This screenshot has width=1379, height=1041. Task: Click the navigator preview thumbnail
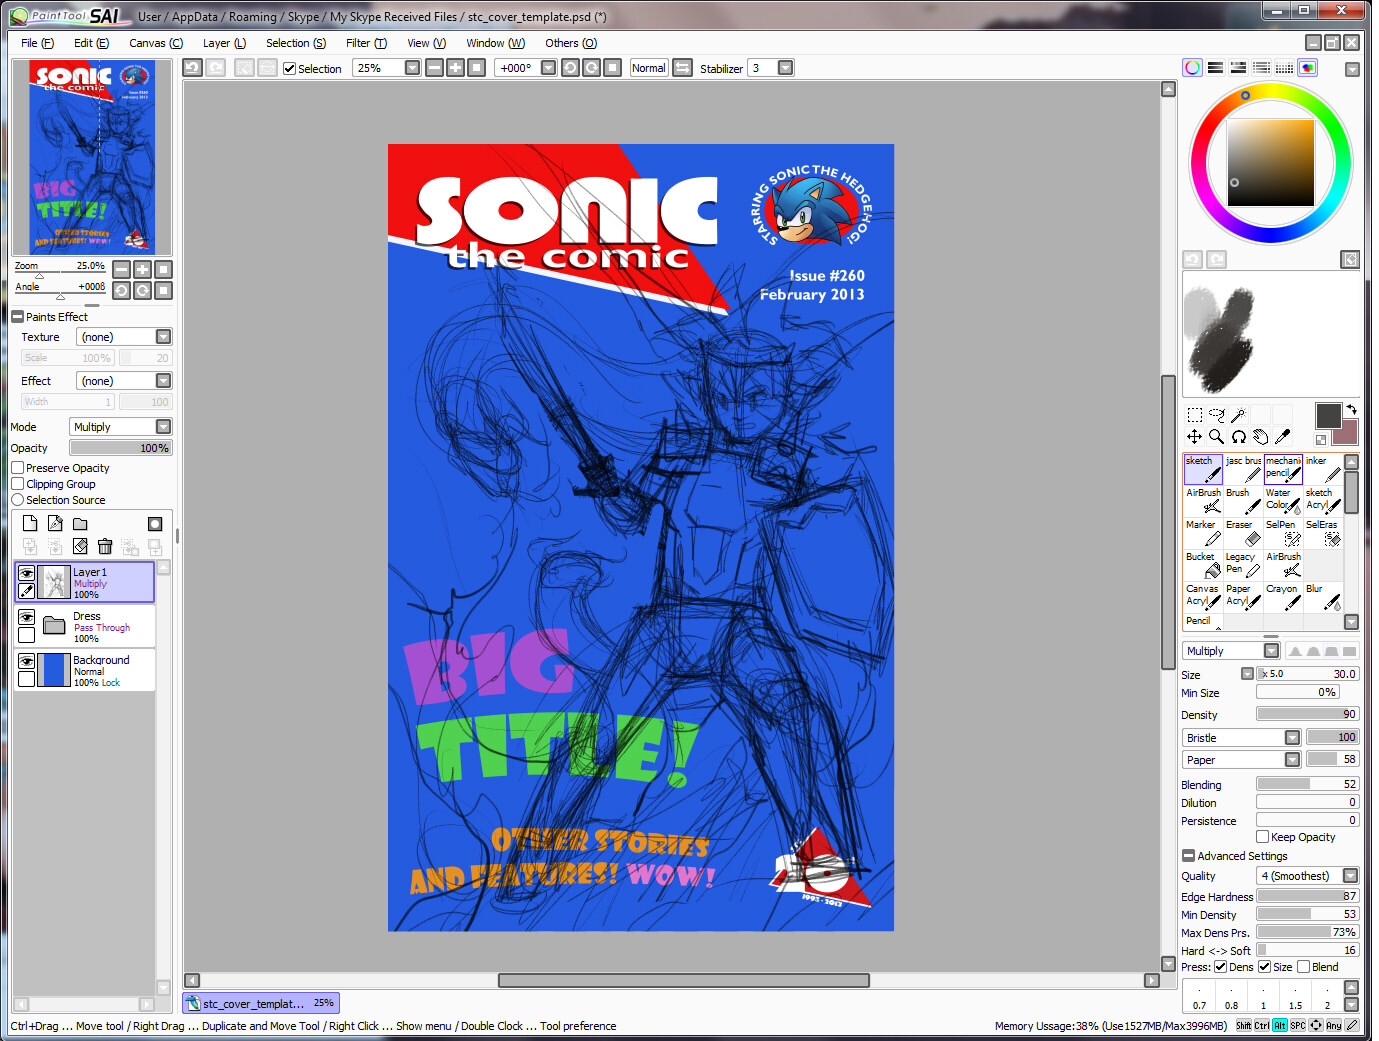coord(92,157)
